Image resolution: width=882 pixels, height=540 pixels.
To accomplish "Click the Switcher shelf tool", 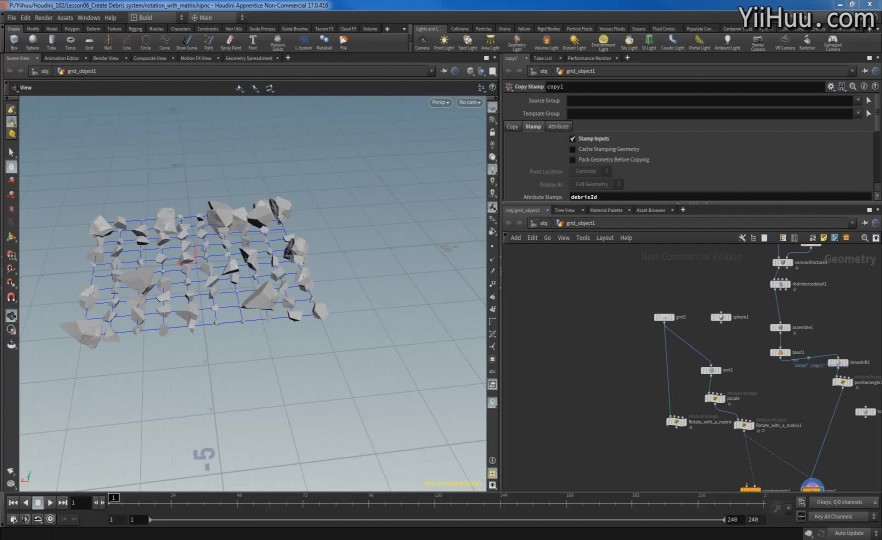I will point(807,42).
